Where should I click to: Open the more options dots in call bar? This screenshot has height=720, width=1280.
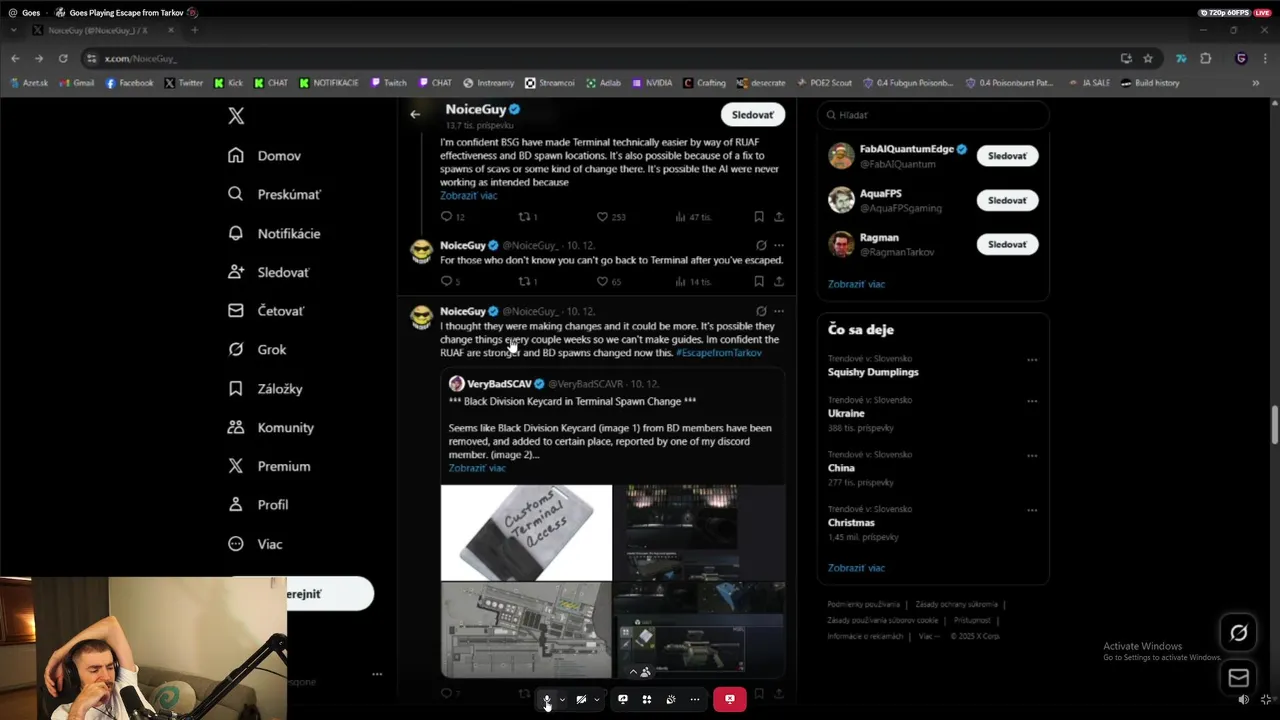[x=695, y=699]
